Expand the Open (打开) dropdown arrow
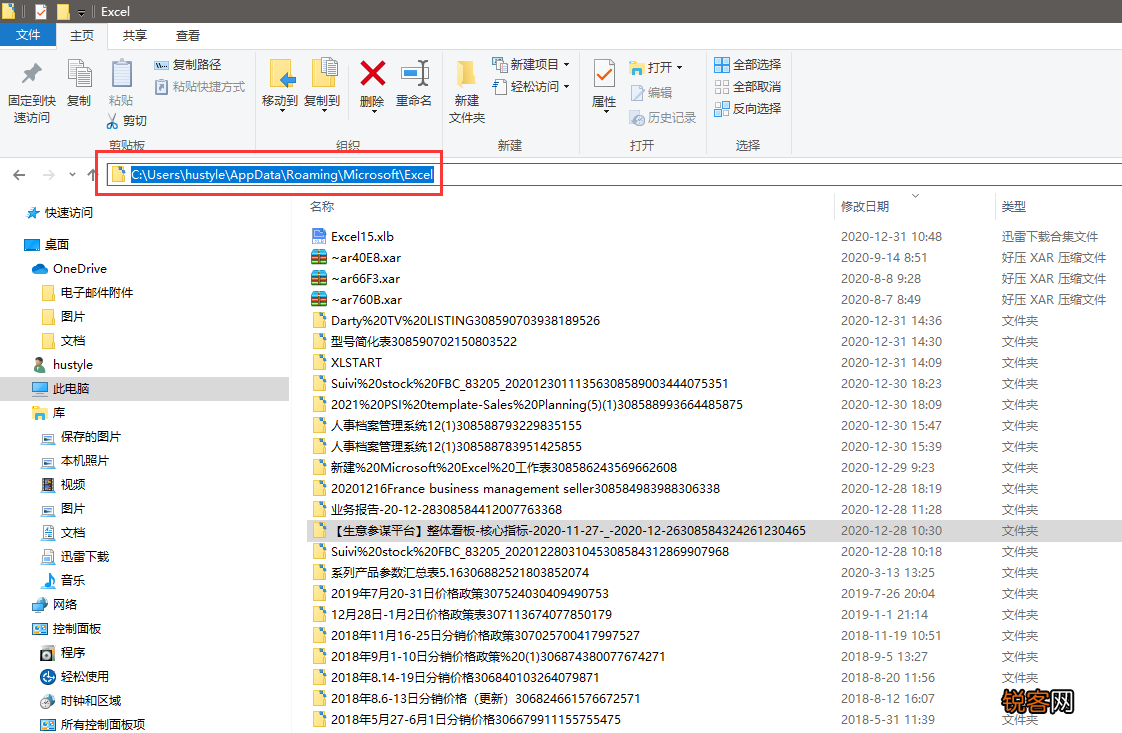Screen dimensions: 1122x733 [x=679, y=67]
